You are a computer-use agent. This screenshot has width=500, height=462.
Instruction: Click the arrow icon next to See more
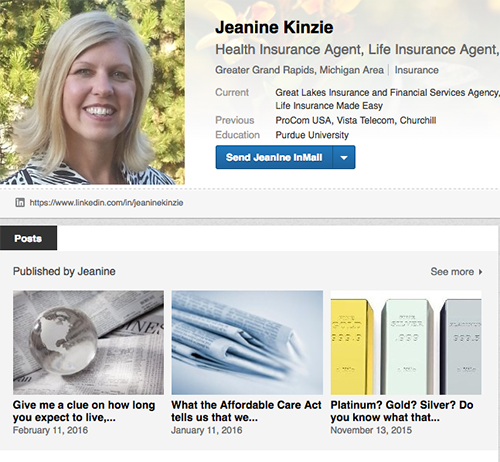pyautogui.click(x=480, y=272)
